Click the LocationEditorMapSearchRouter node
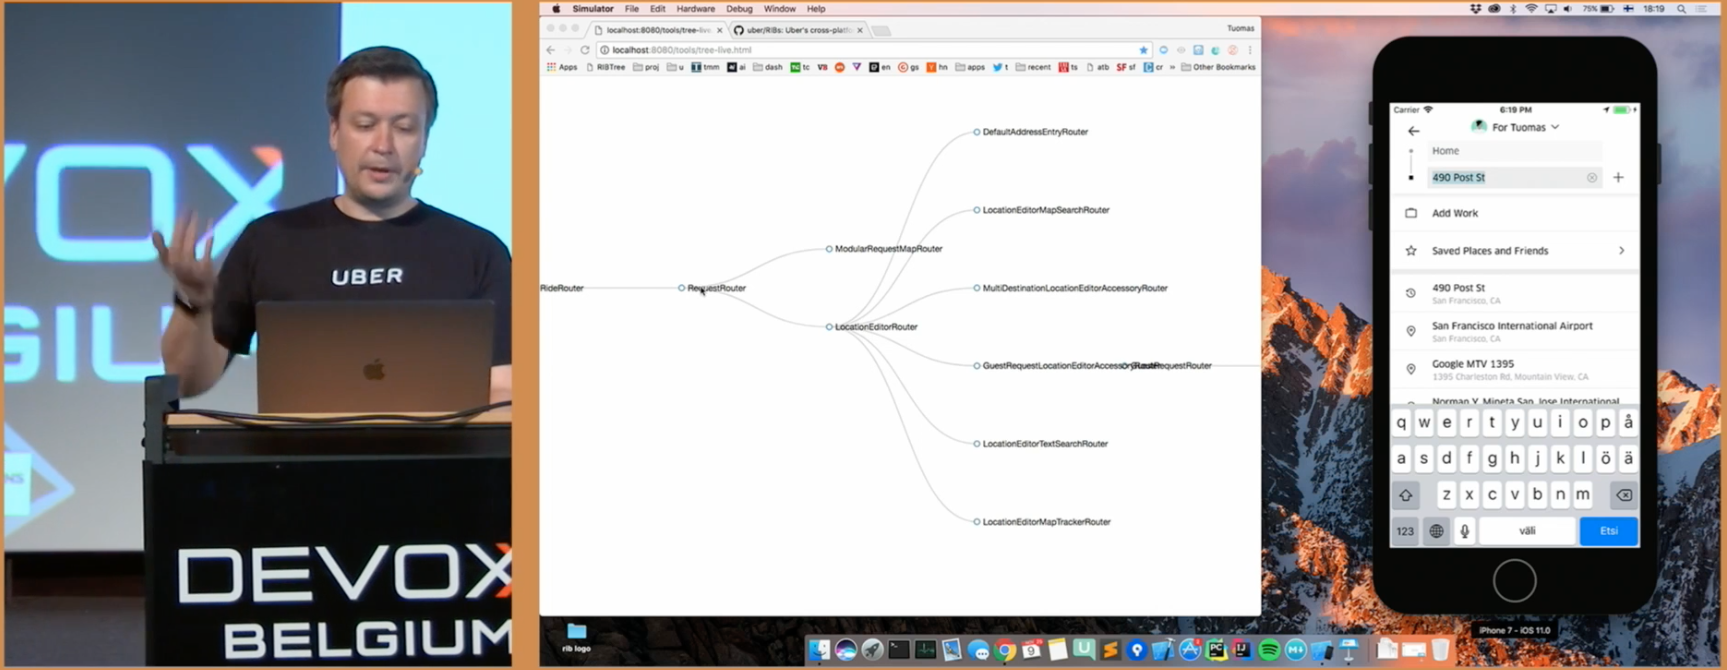This screenshot has height=670, width=1727. click(x=1042, y=210)
